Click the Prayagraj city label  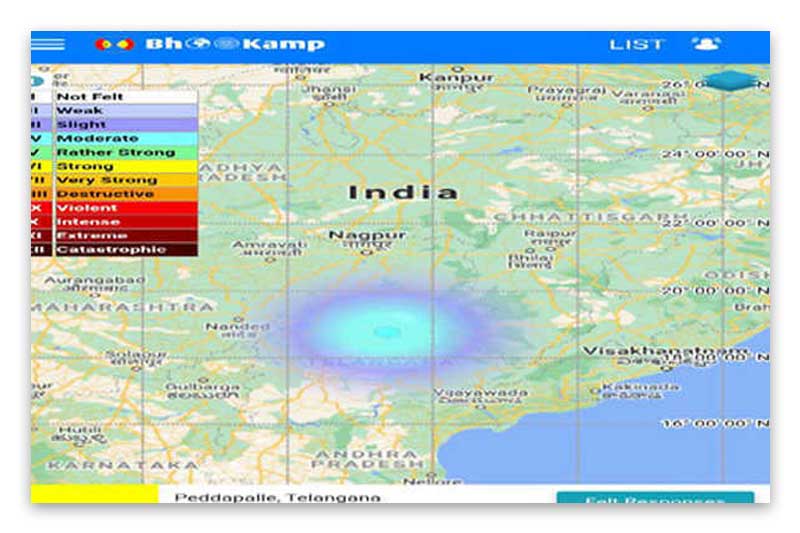coord(566,90)
